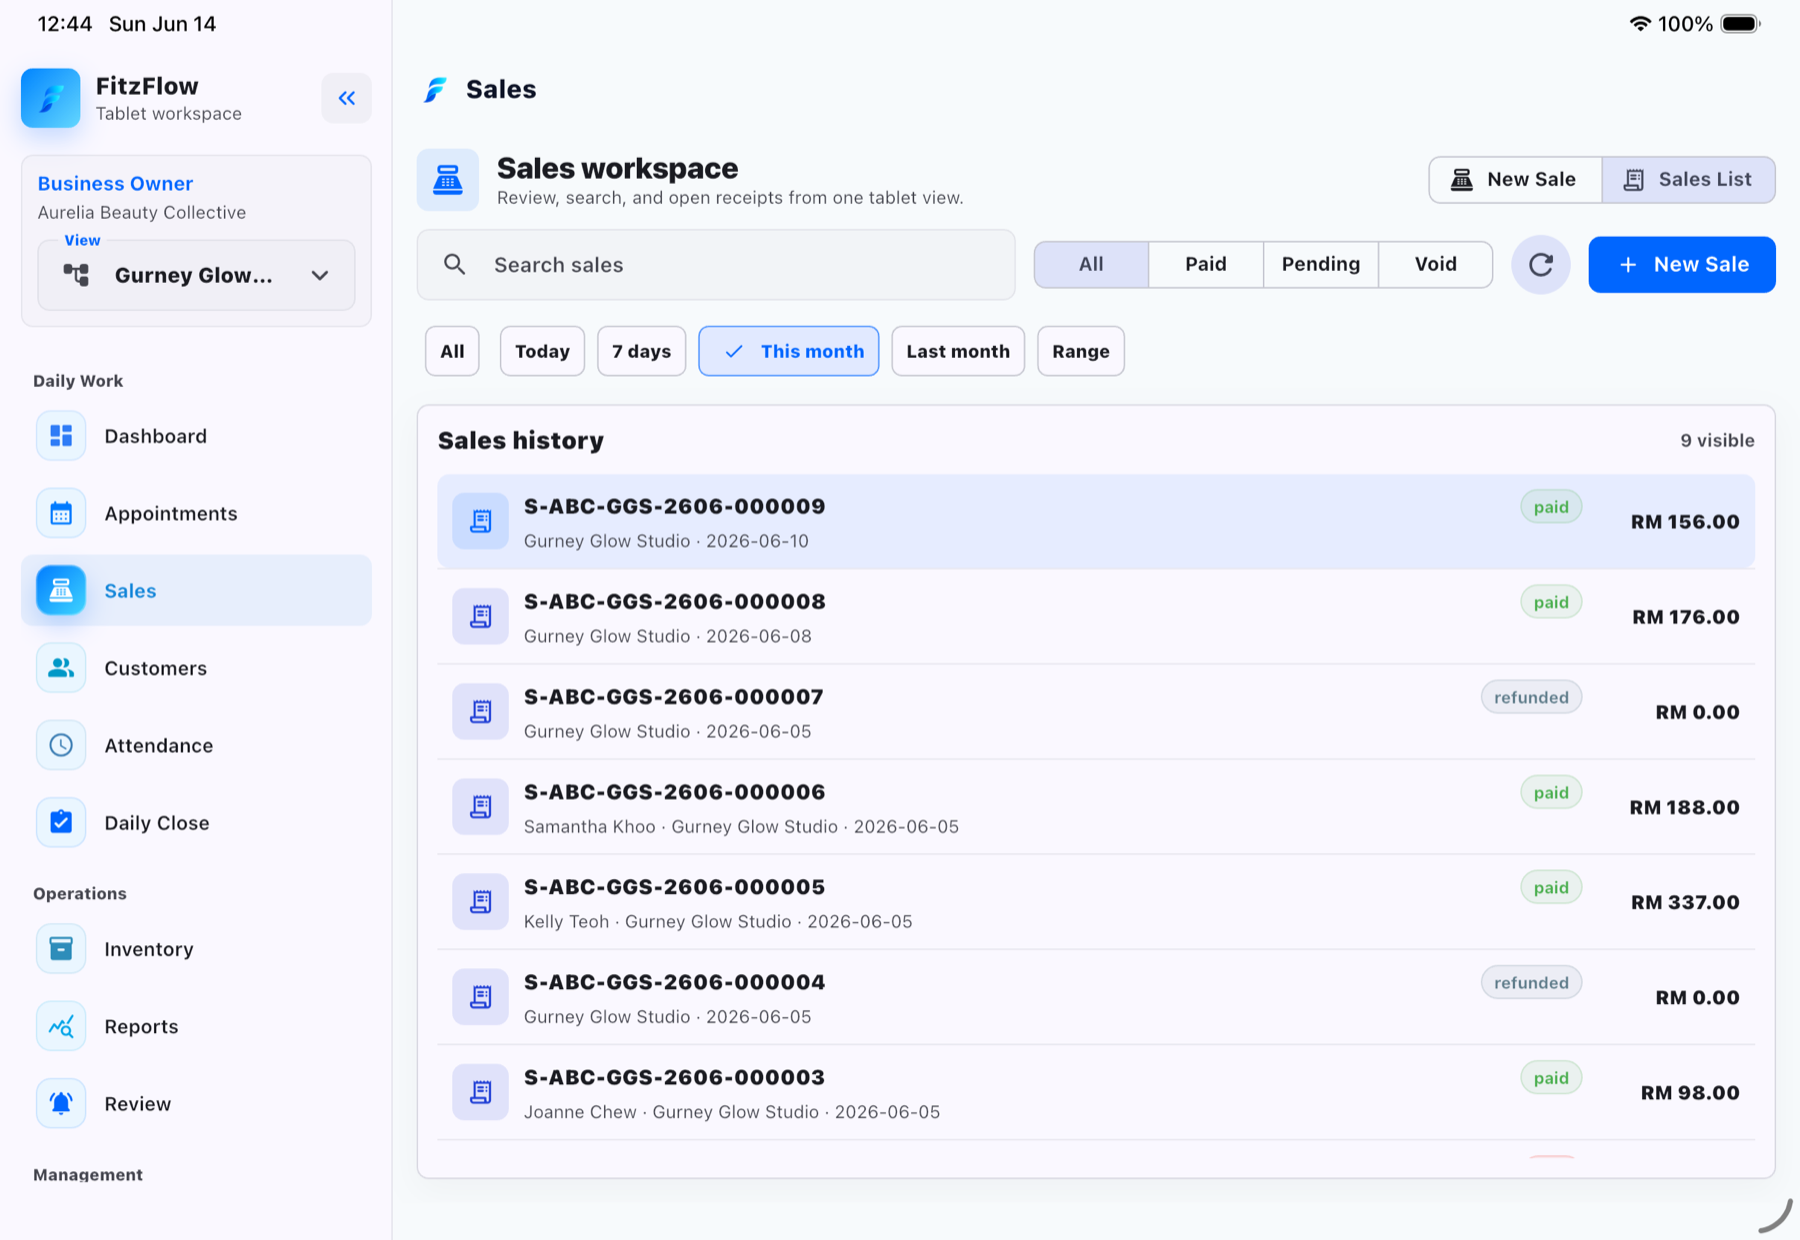Viewport: 1800px width, 1240px height.
Task: Click receipt icon of sale 000007
Action: pyautogui.click(x=481, y=711)
